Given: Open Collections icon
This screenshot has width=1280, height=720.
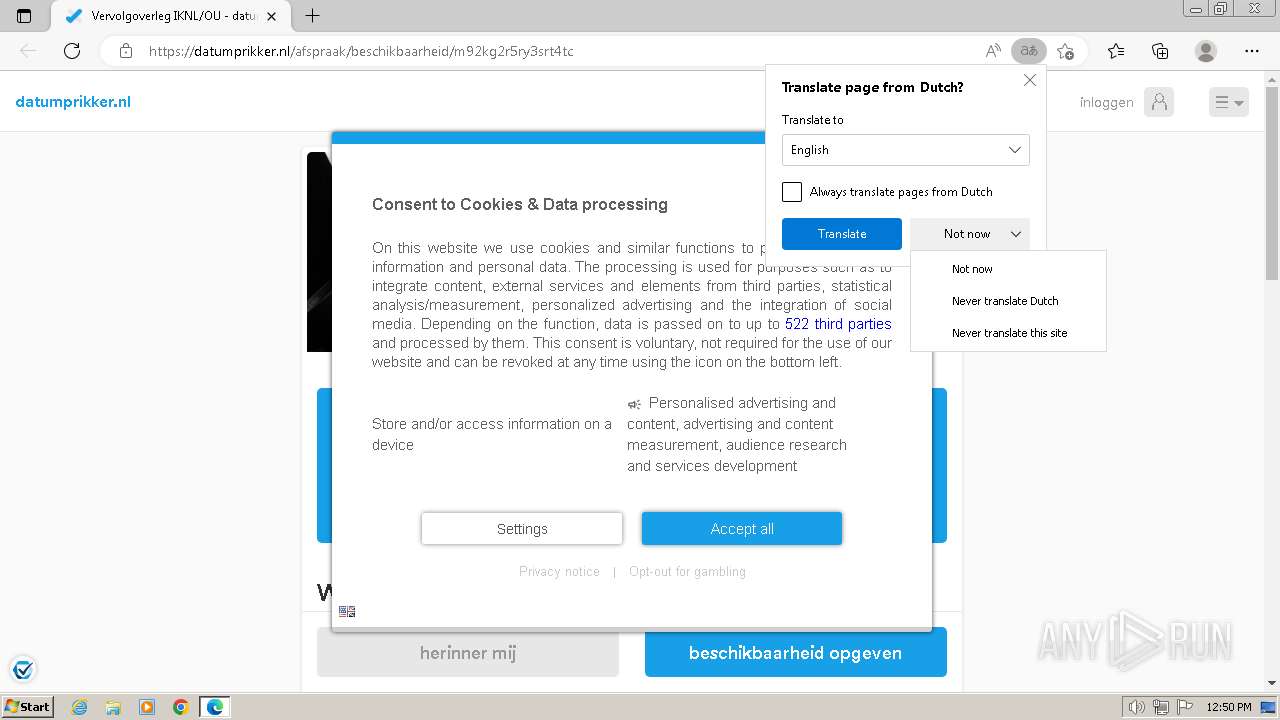Looking at the screenshot, I should pyautogui.click(x=1160, y=51).
